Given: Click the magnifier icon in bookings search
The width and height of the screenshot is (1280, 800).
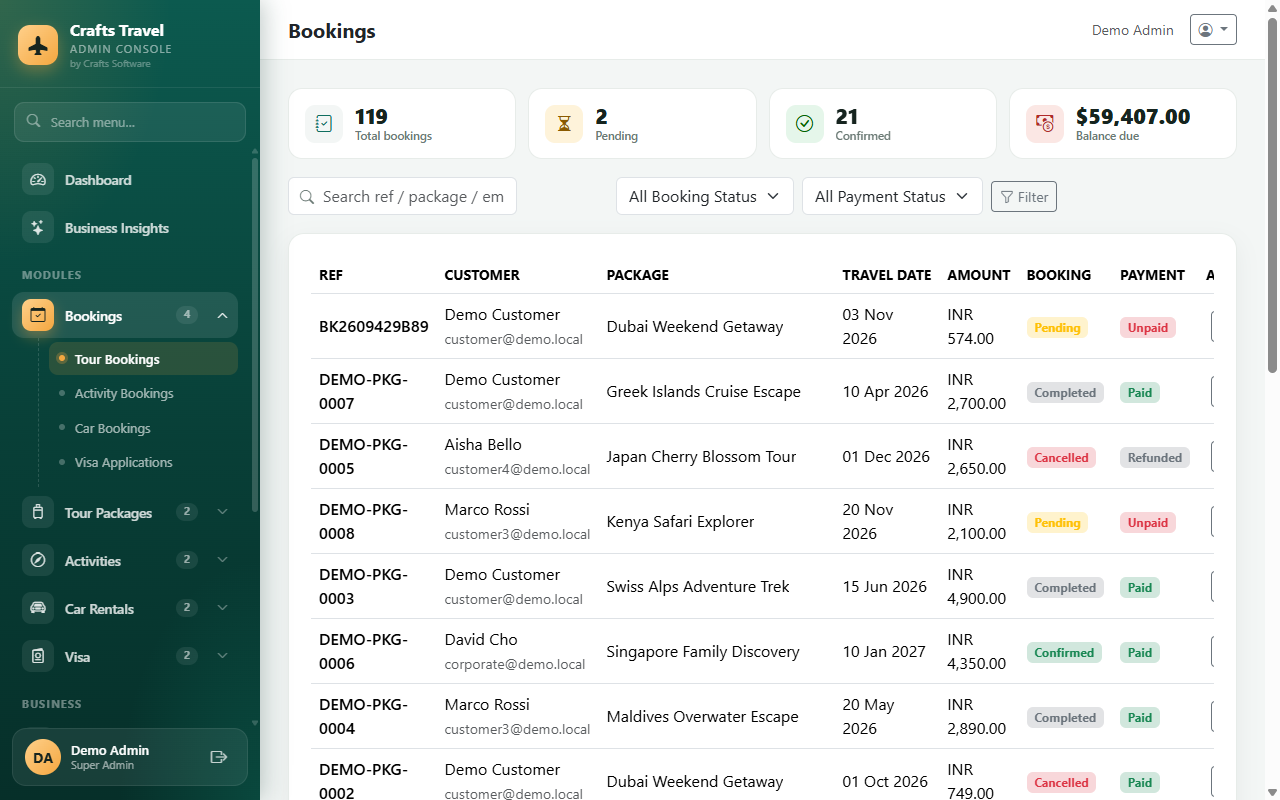Looking at the screenshot, I should click(x=306, y=197).
